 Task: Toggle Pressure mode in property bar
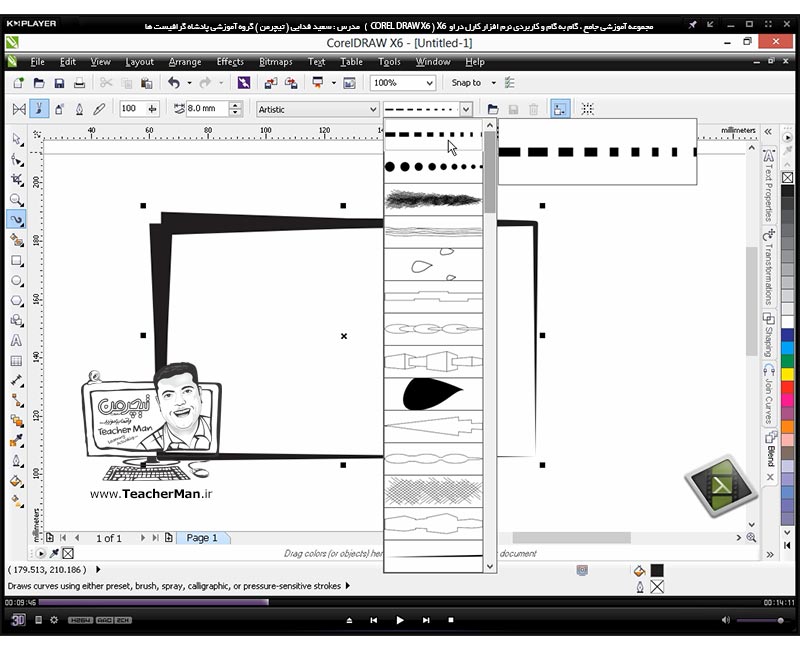(99, 109)
